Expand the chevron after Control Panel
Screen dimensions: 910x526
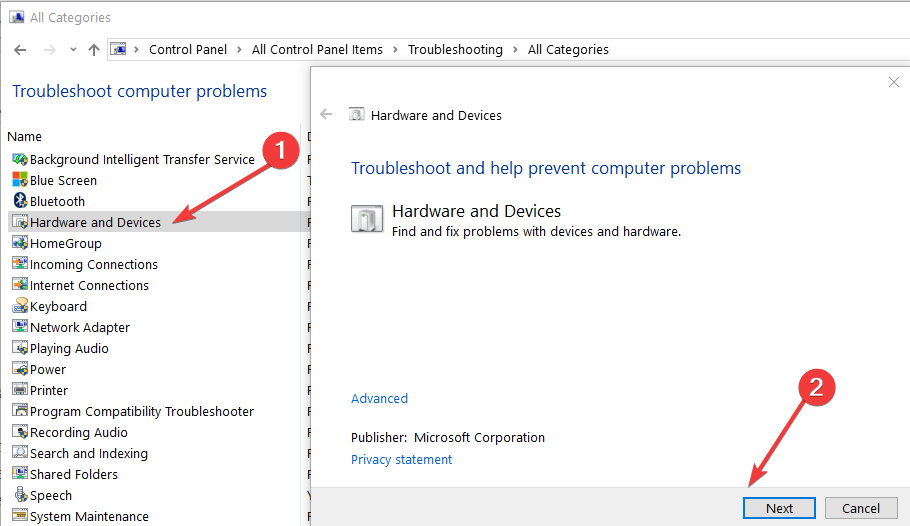click(239, 50)
